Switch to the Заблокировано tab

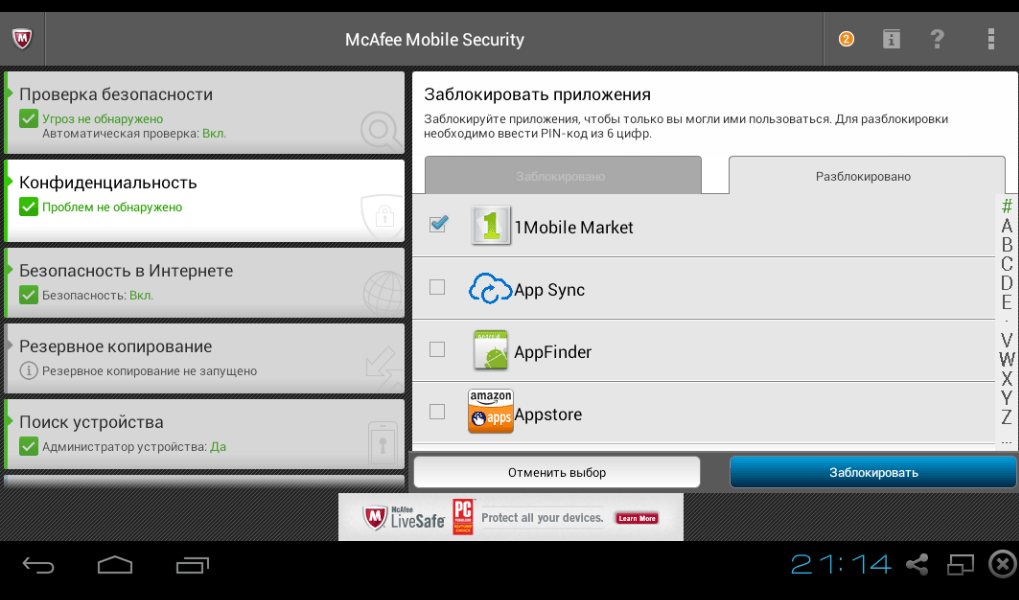pos(561,176)
